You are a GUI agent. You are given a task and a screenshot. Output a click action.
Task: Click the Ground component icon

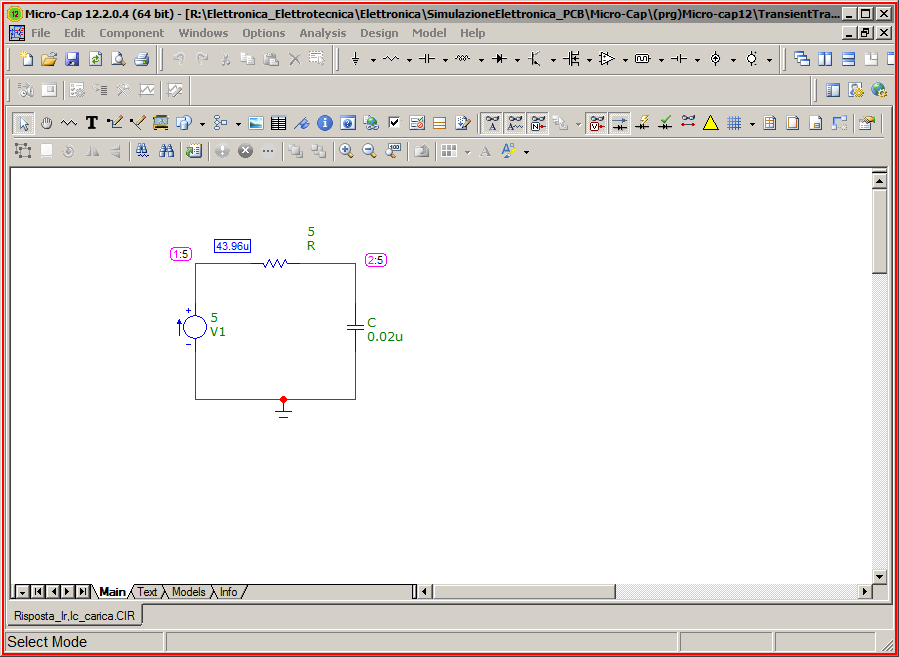[355, 59]
